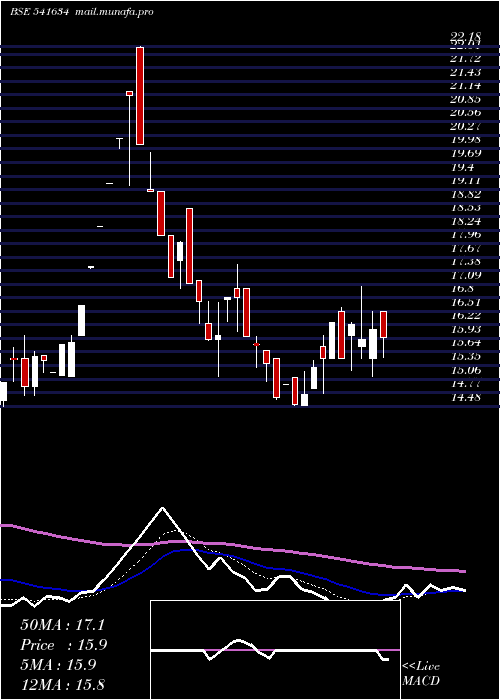Screen dimensions: 500x700
Task: Click the 15.64 price axis label
Action: point(466,343)
